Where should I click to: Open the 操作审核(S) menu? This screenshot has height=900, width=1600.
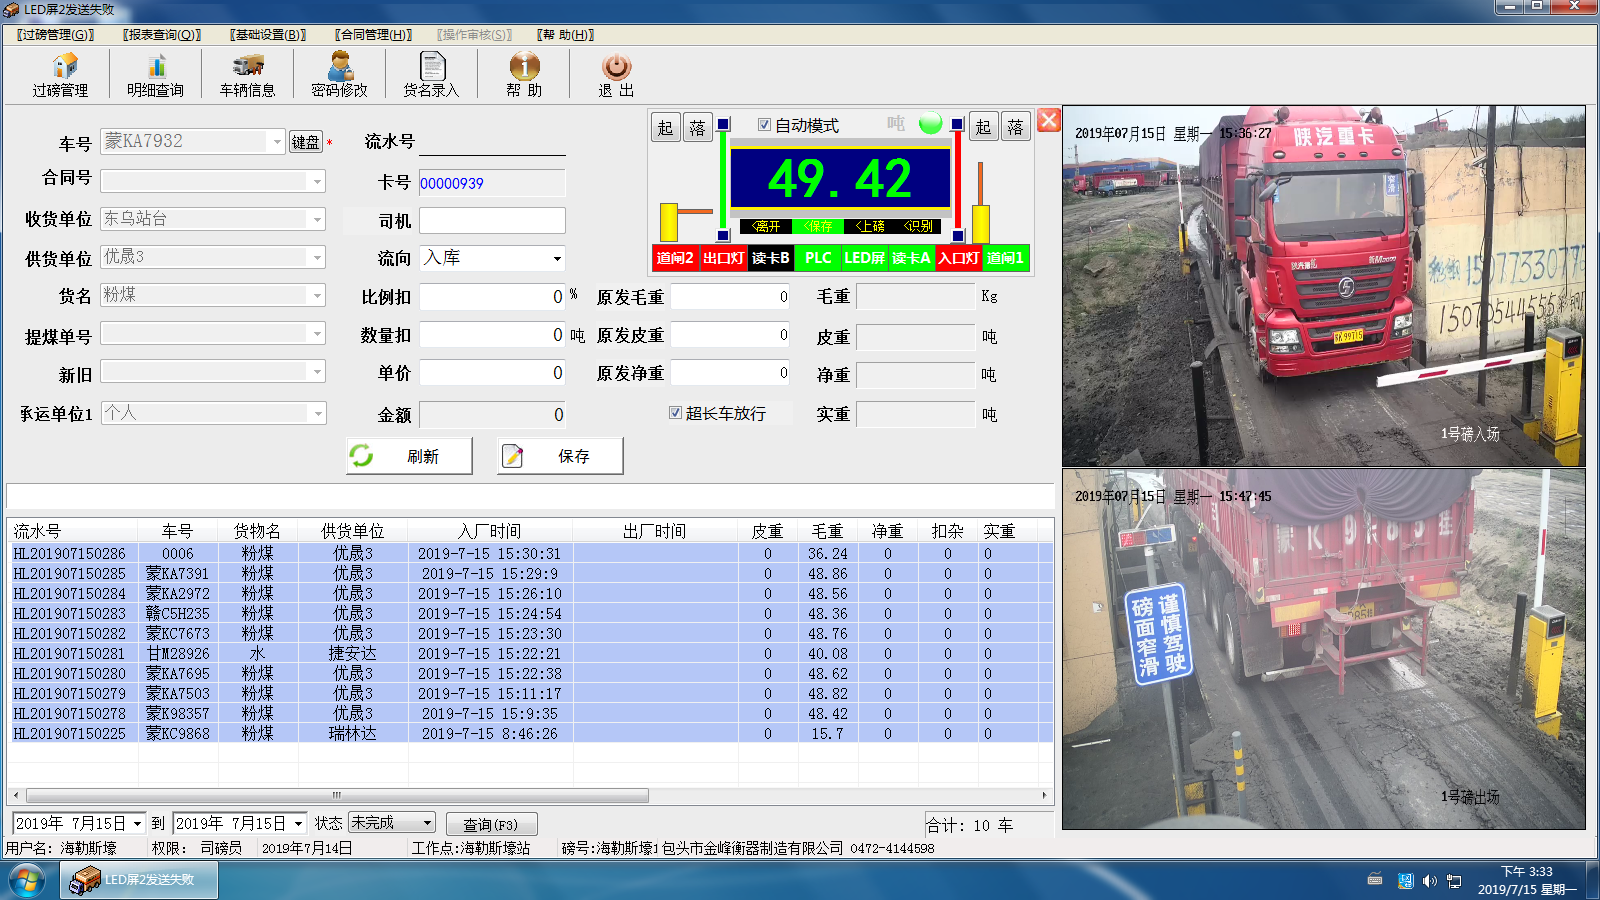(x=474, y=34)
